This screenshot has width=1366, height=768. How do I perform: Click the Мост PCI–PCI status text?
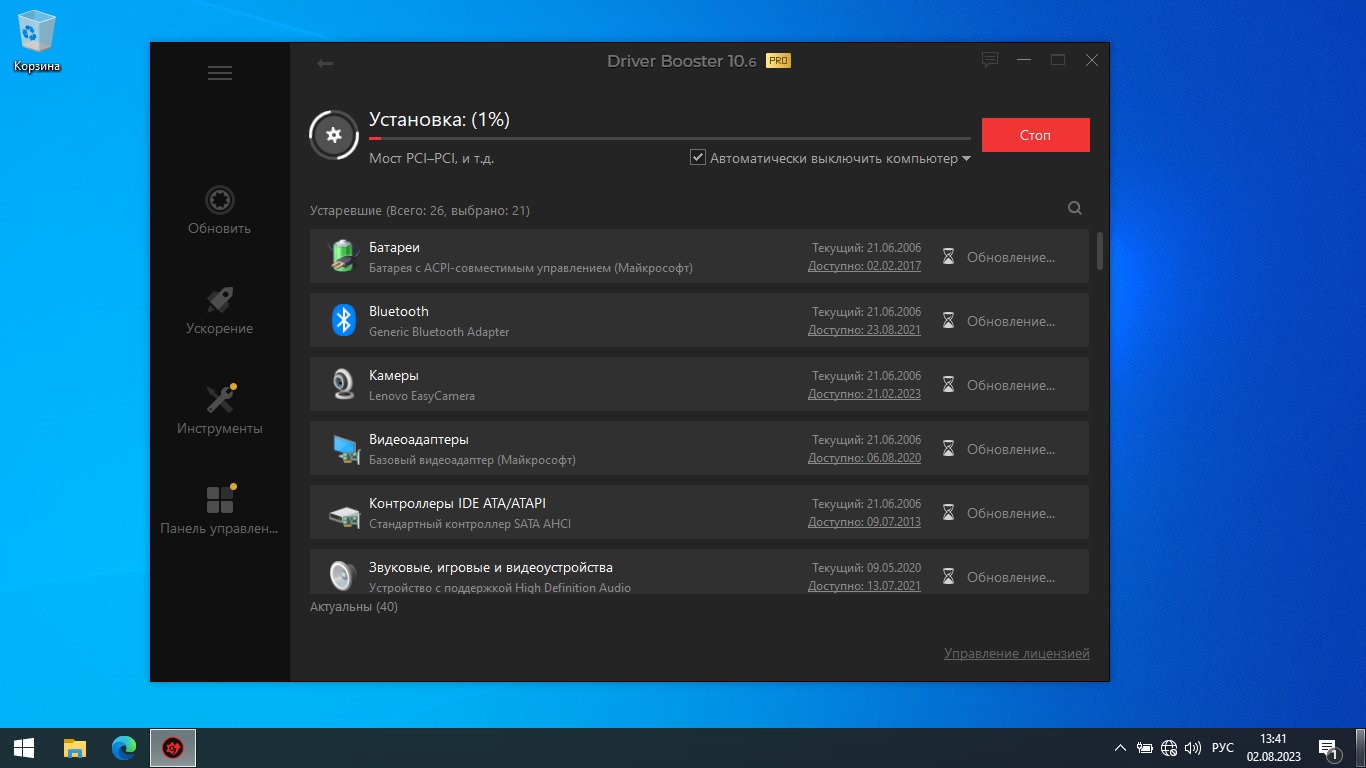click(x=431, y=158)
